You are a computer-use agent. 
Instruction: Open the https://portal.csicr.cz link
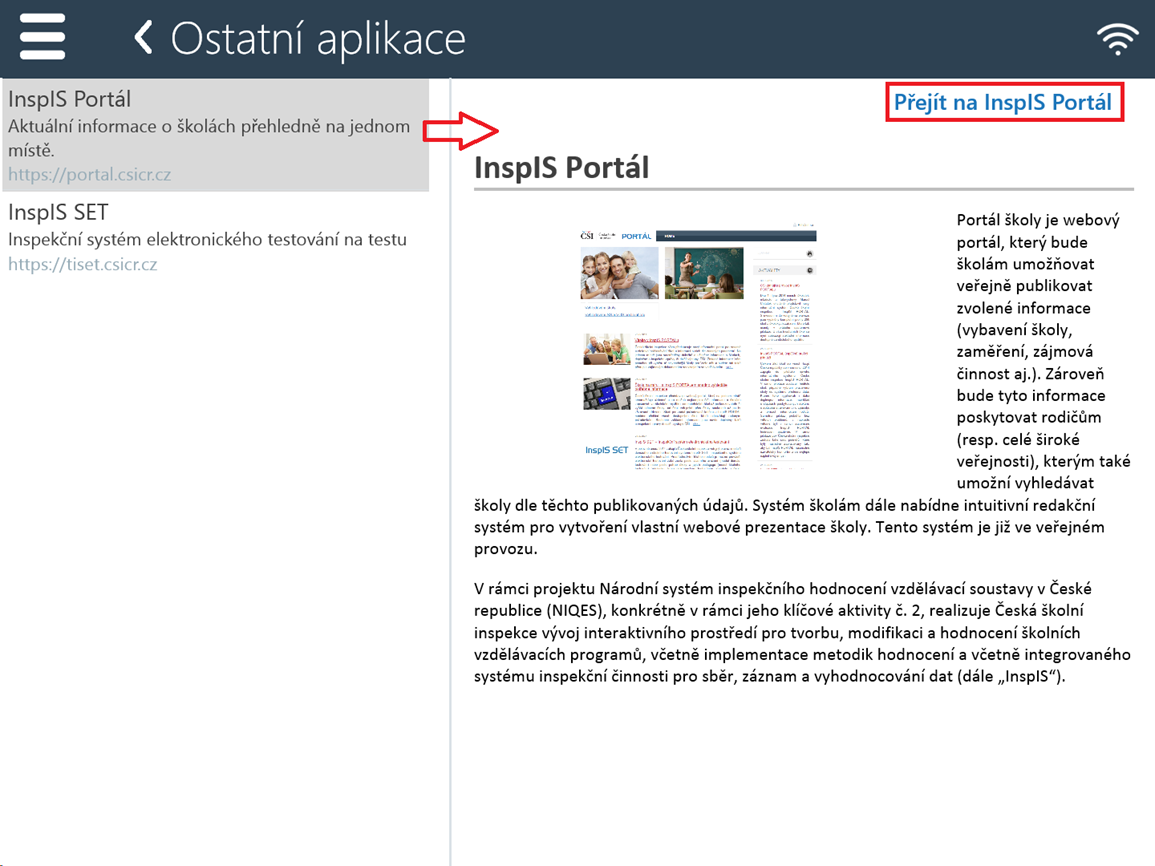89,175
